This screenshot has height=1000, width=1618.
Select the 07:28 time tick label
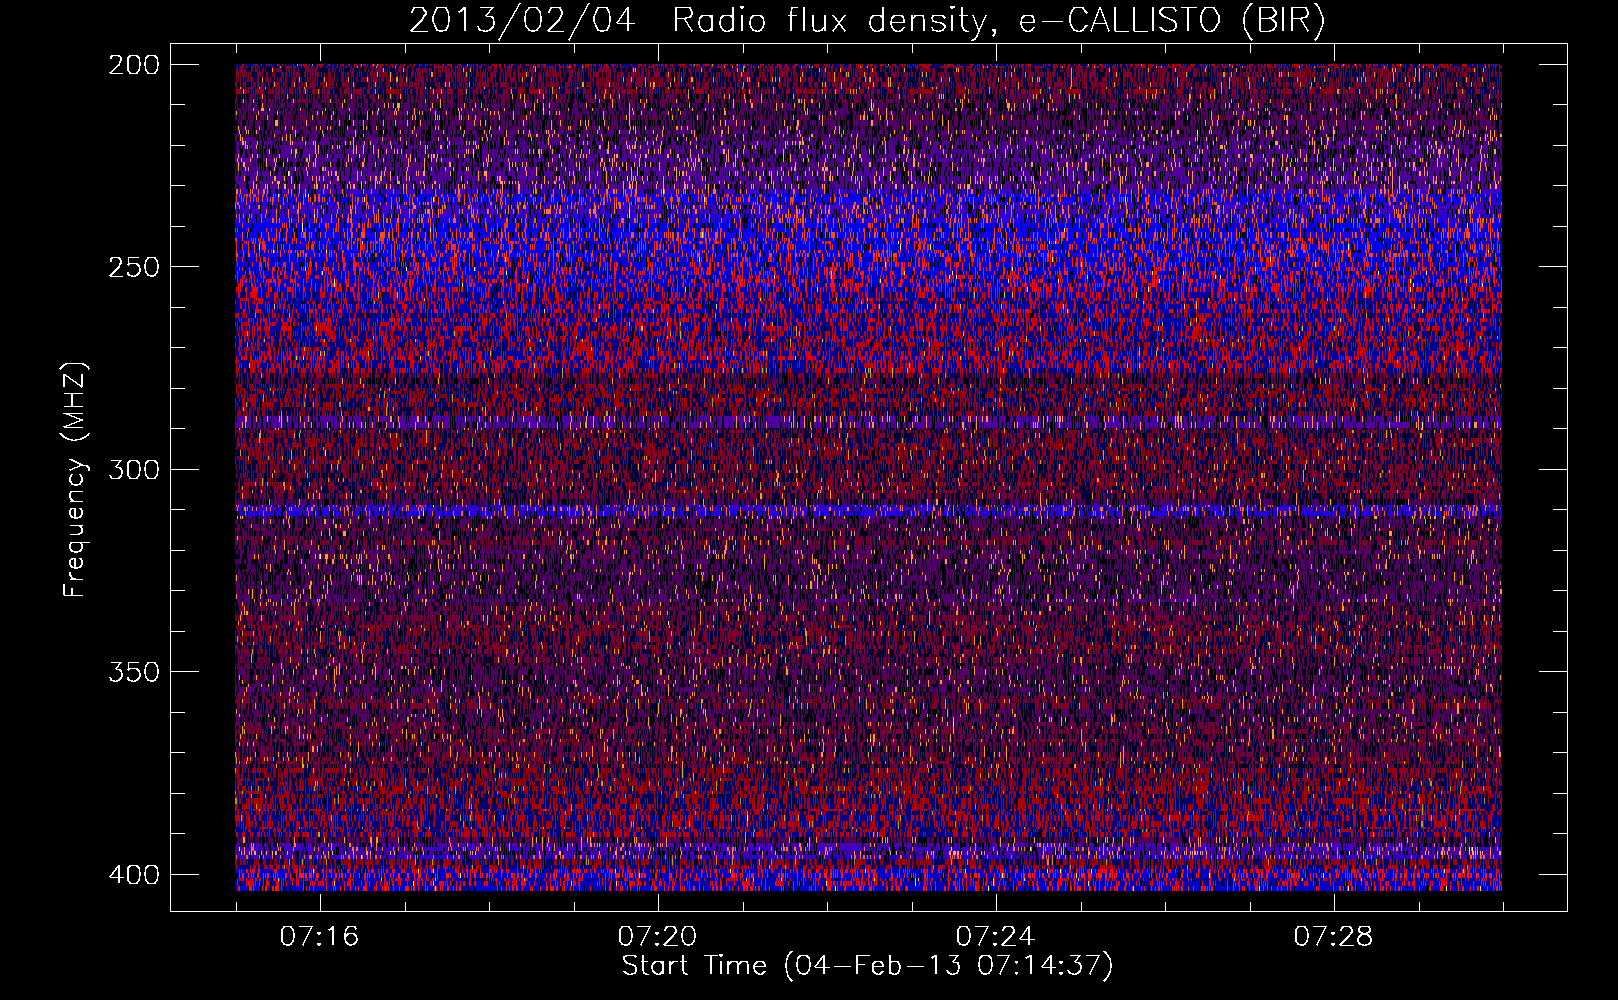coord(1334,937)
